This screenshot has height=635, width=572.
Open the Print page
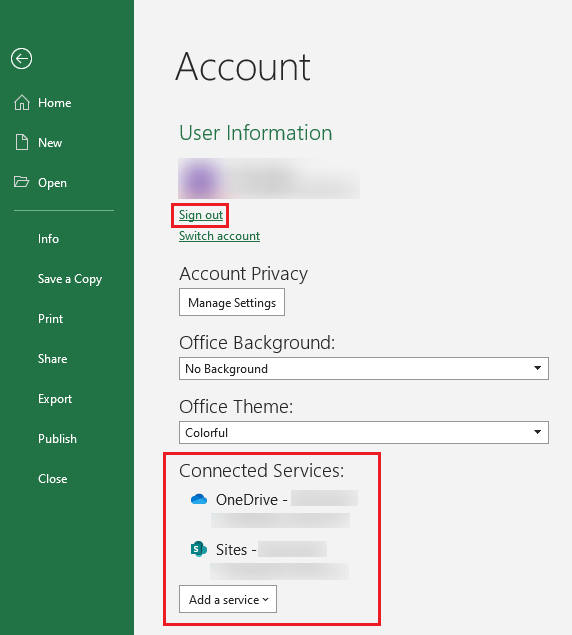50,319
